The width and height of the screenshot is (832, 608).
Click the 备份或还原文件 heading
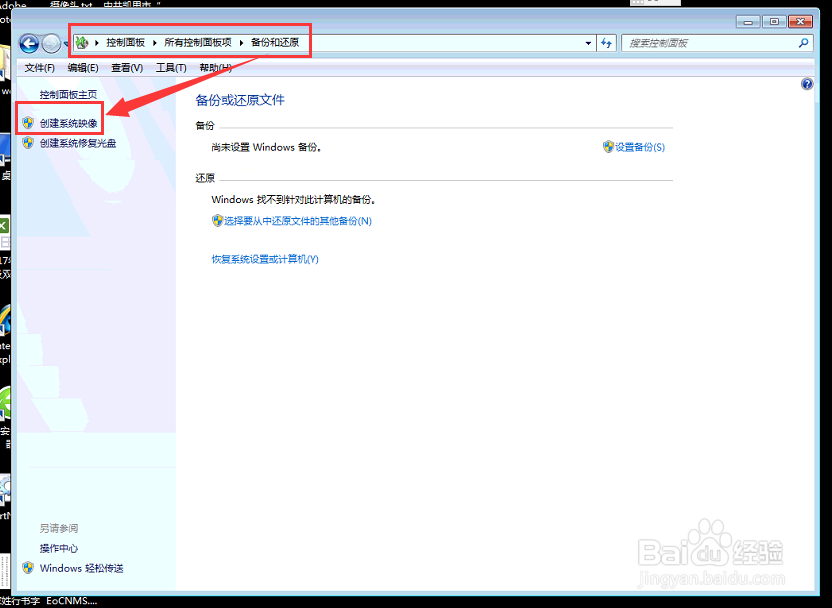pos(240,100)
